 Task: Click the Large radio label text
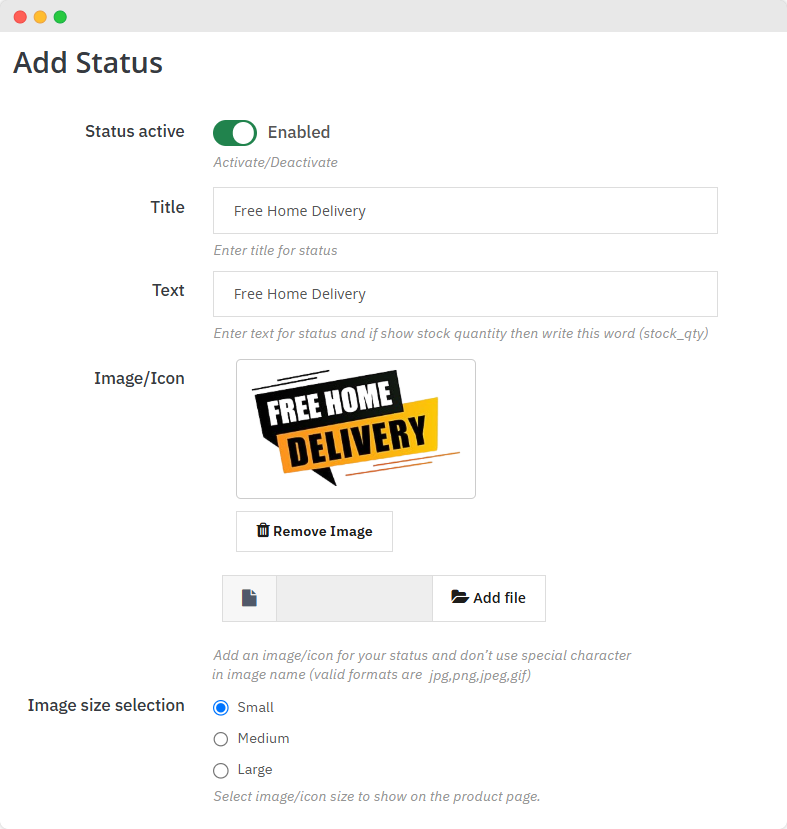coord(255,770)
